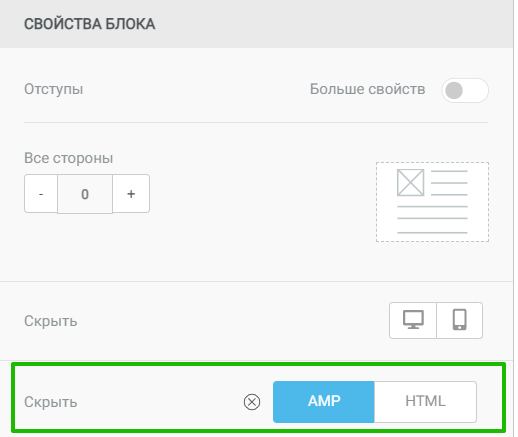Enable the Больше свойств toggle

click(x=465, y=90)
